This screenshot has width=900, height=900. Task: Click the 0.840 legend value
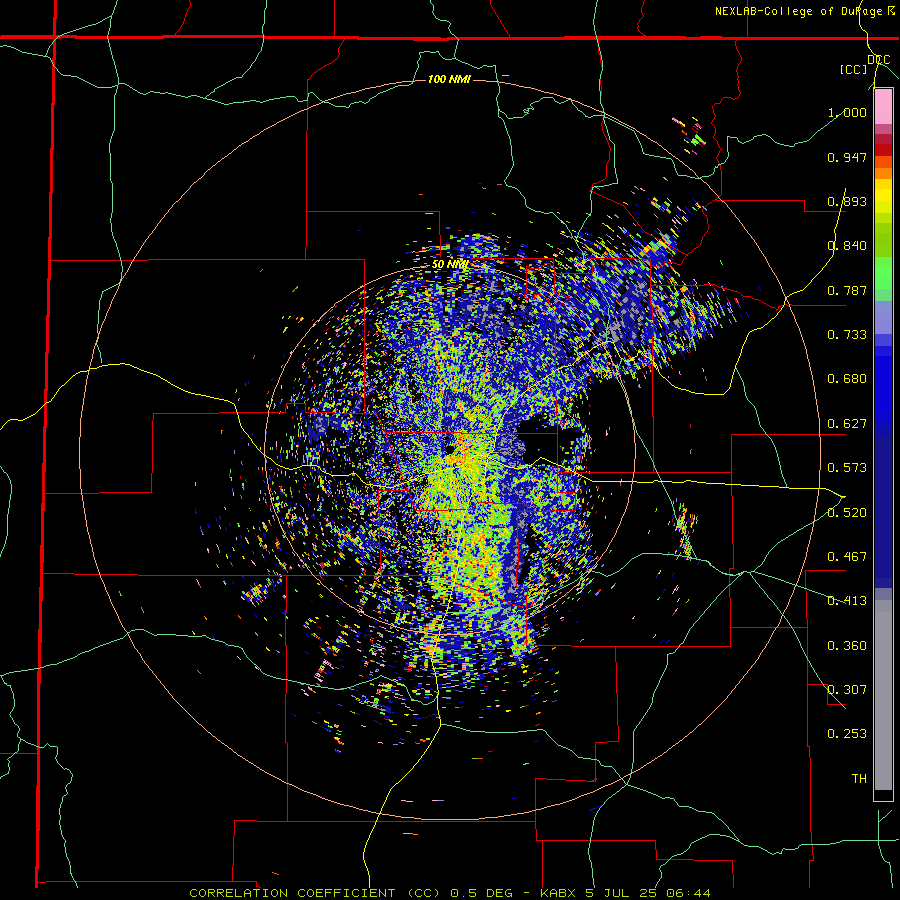[847, 246]
